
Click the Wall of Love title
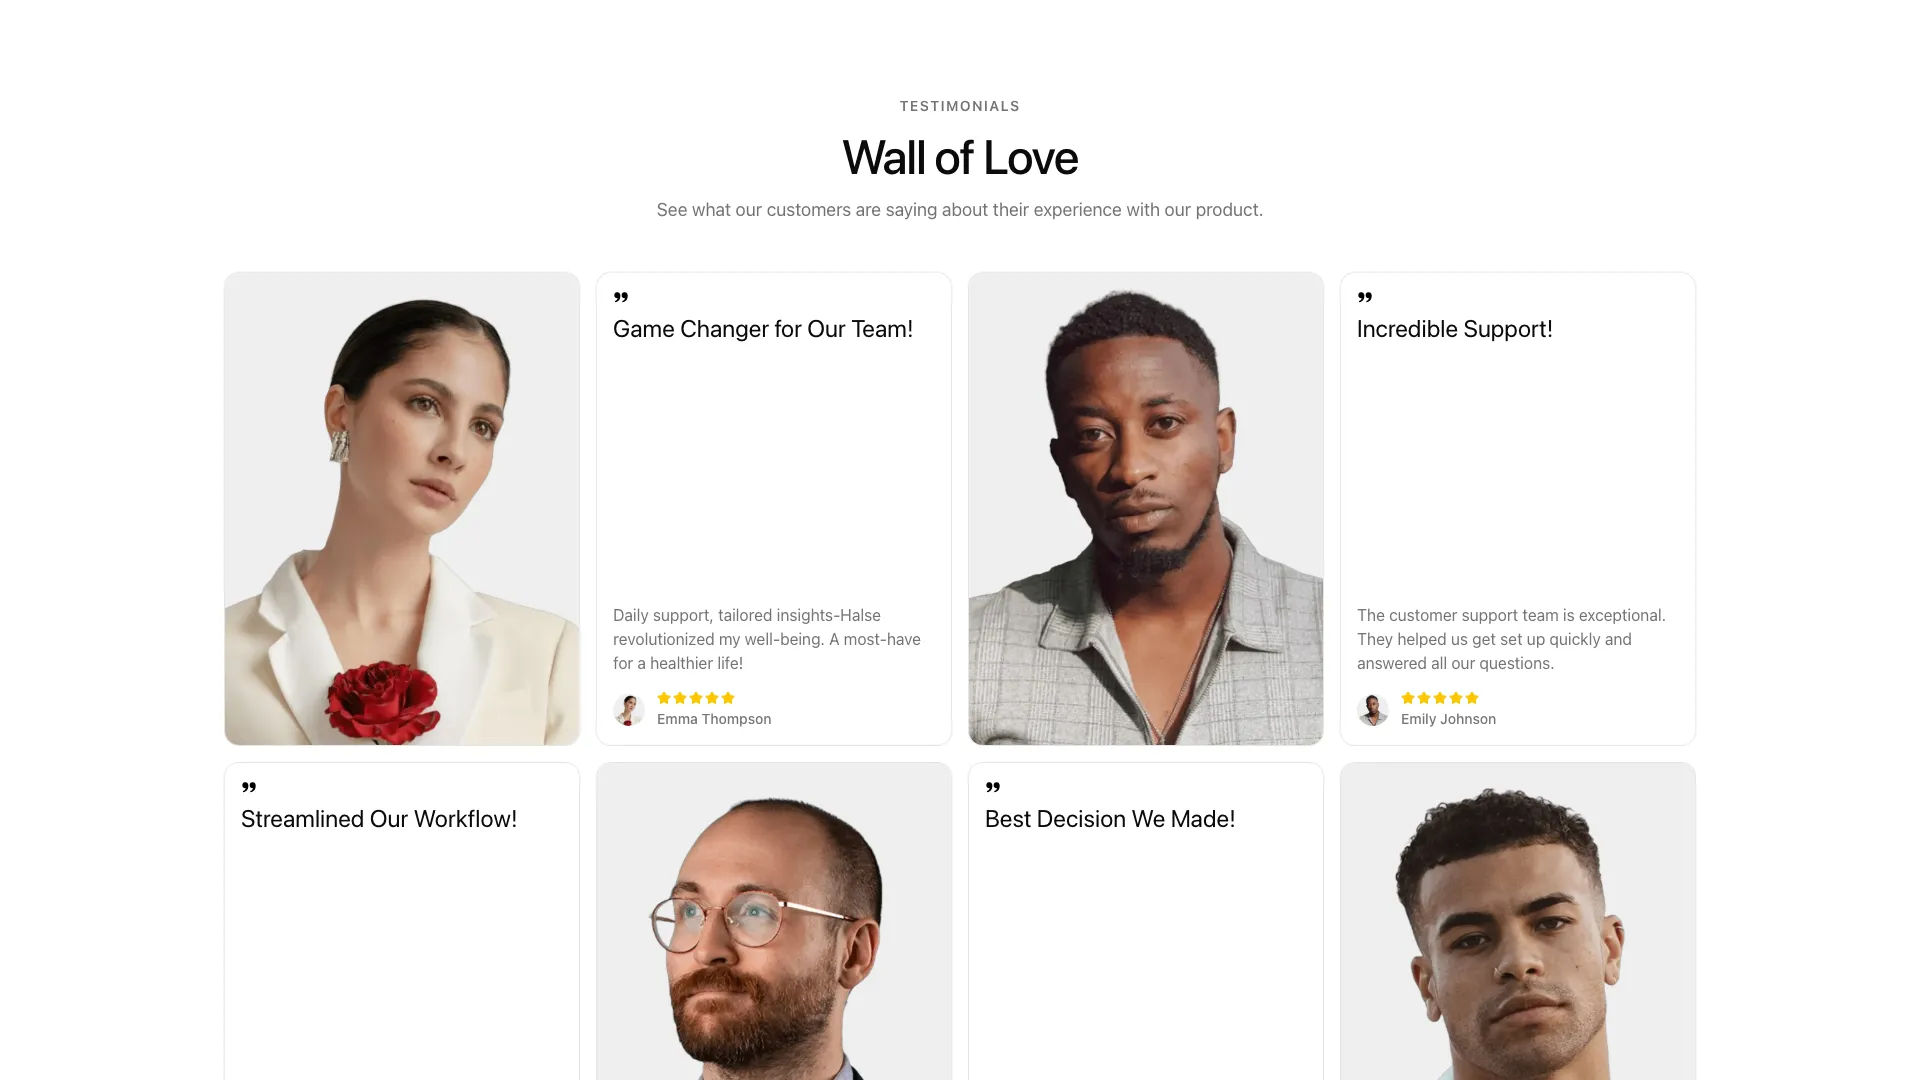(x=960, y=158)
